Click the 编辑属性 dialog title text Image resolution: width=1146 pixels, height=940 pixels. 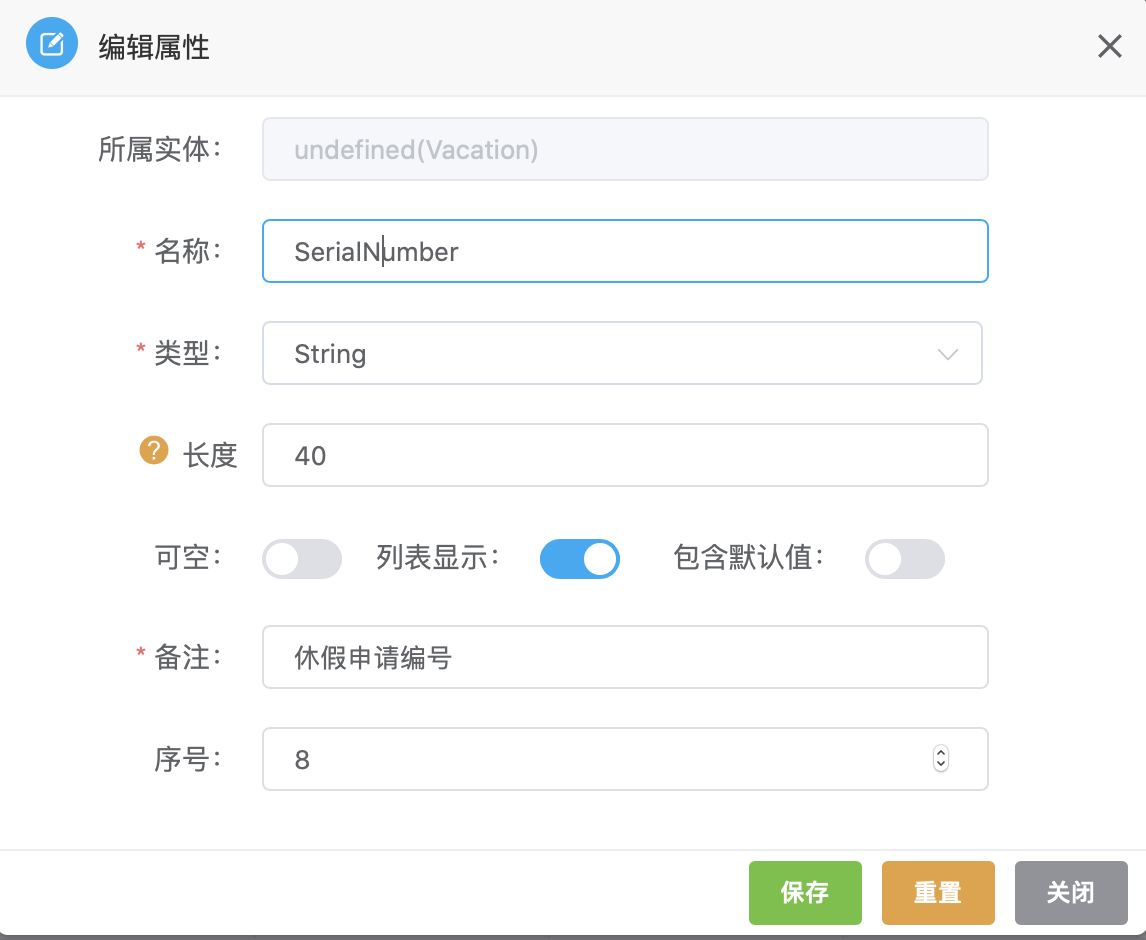click(154, 47)
